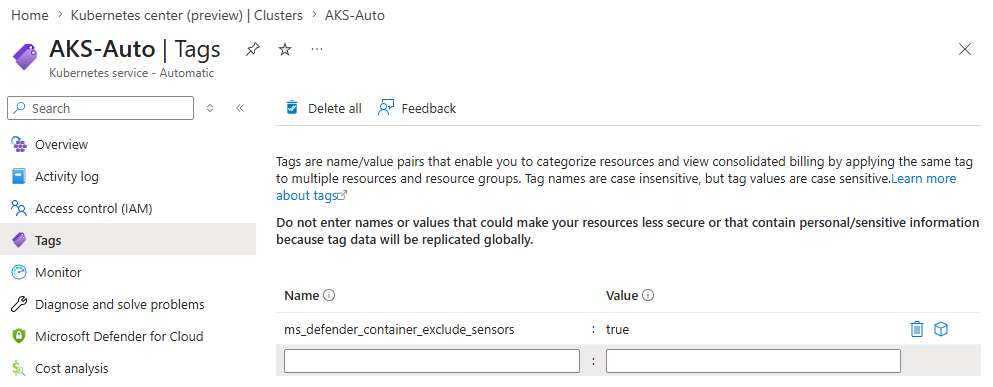The width and height of the screenshot is (993, 387).
Task: Click the Delete all trash icon
Action: [291, 108]
